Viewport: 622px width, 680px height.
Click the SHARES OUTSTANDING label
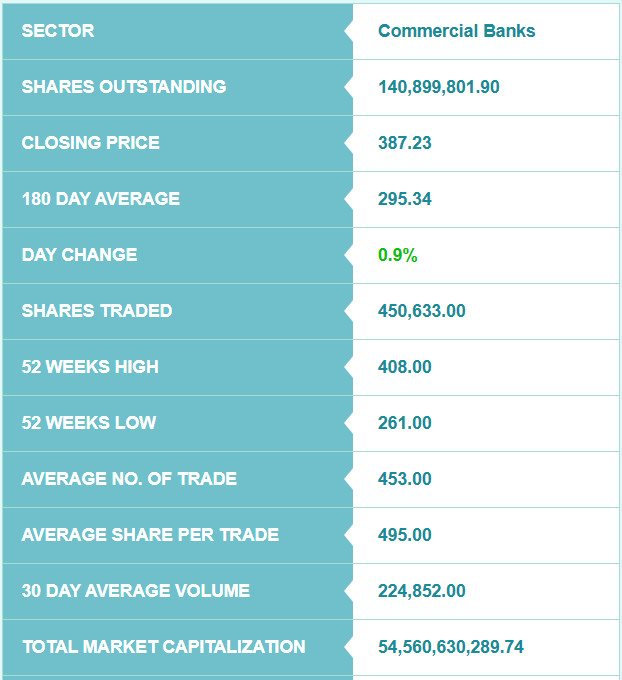coord(124,87)
